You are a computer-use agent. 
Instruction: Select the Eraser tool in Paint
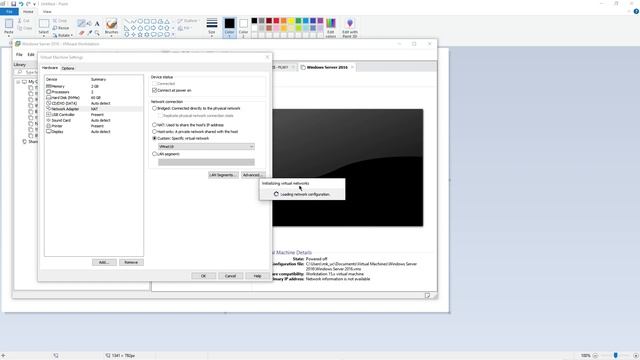[82, 32]
